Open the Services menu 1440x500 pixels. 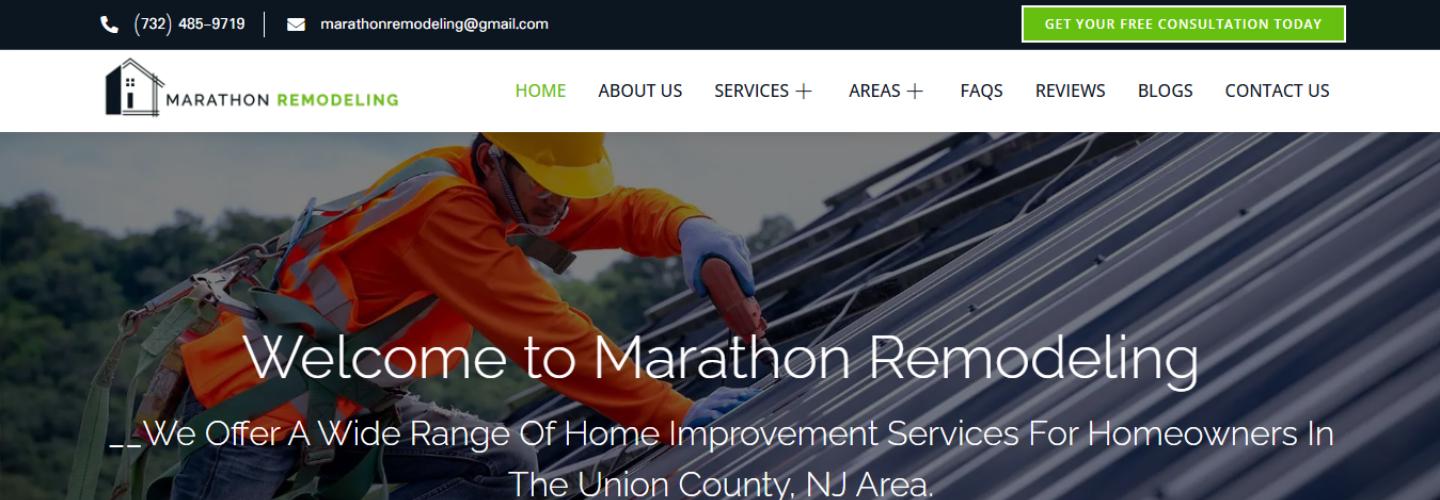point(751,91)
